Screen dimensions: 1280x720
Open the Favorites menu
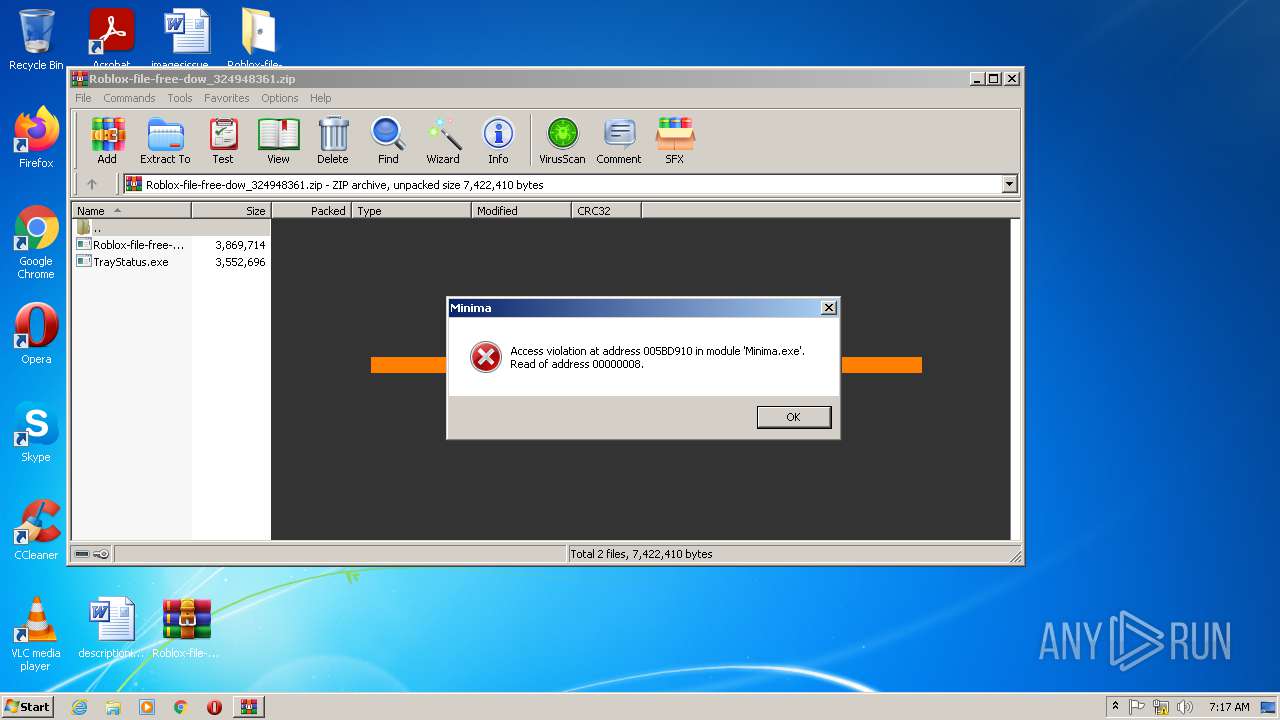[x=227, y=98]
